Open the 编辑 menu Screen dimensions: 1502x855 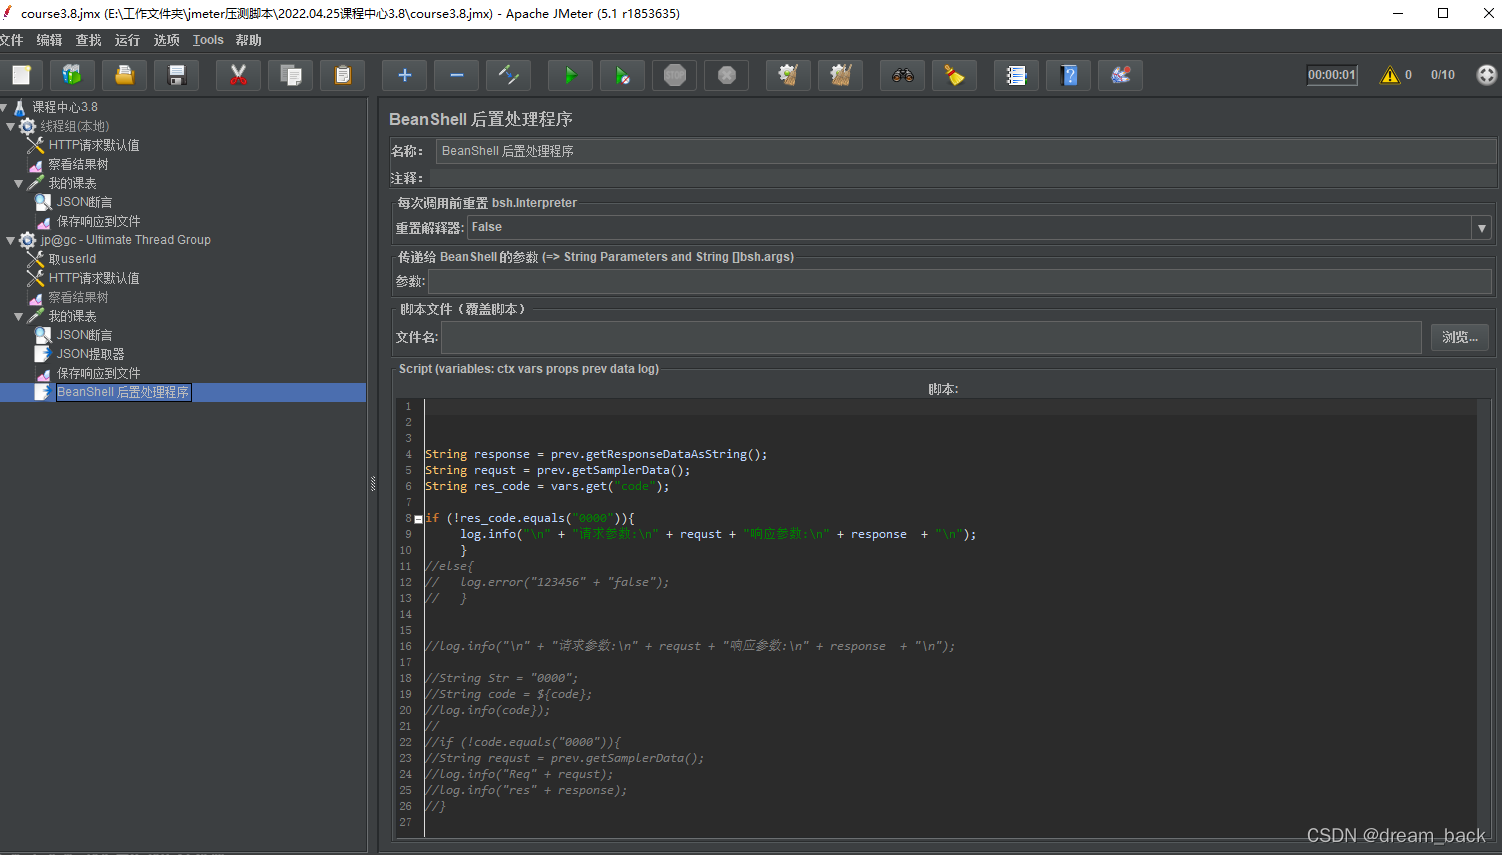(x=49, y=40)
